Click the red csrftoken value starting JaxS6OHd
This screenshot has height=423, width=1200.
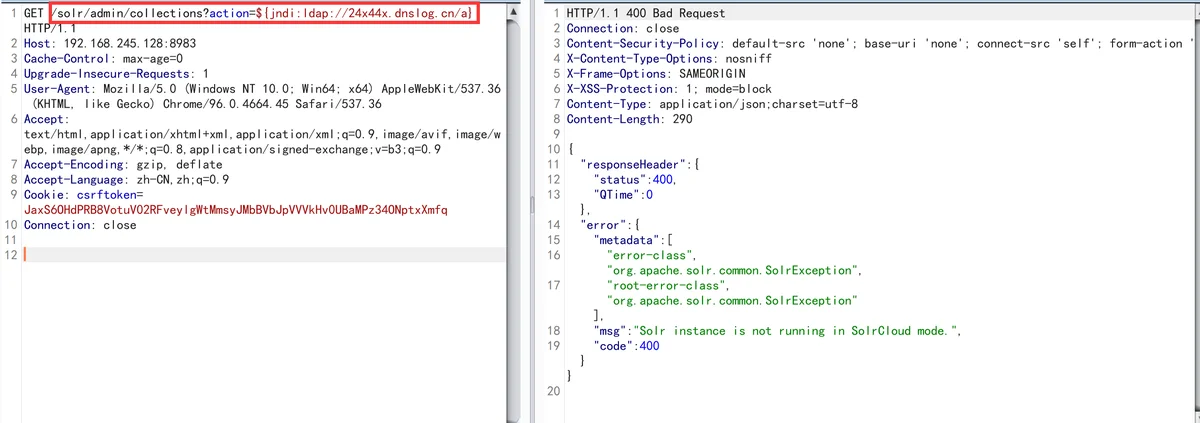click(x=235, y=210)
